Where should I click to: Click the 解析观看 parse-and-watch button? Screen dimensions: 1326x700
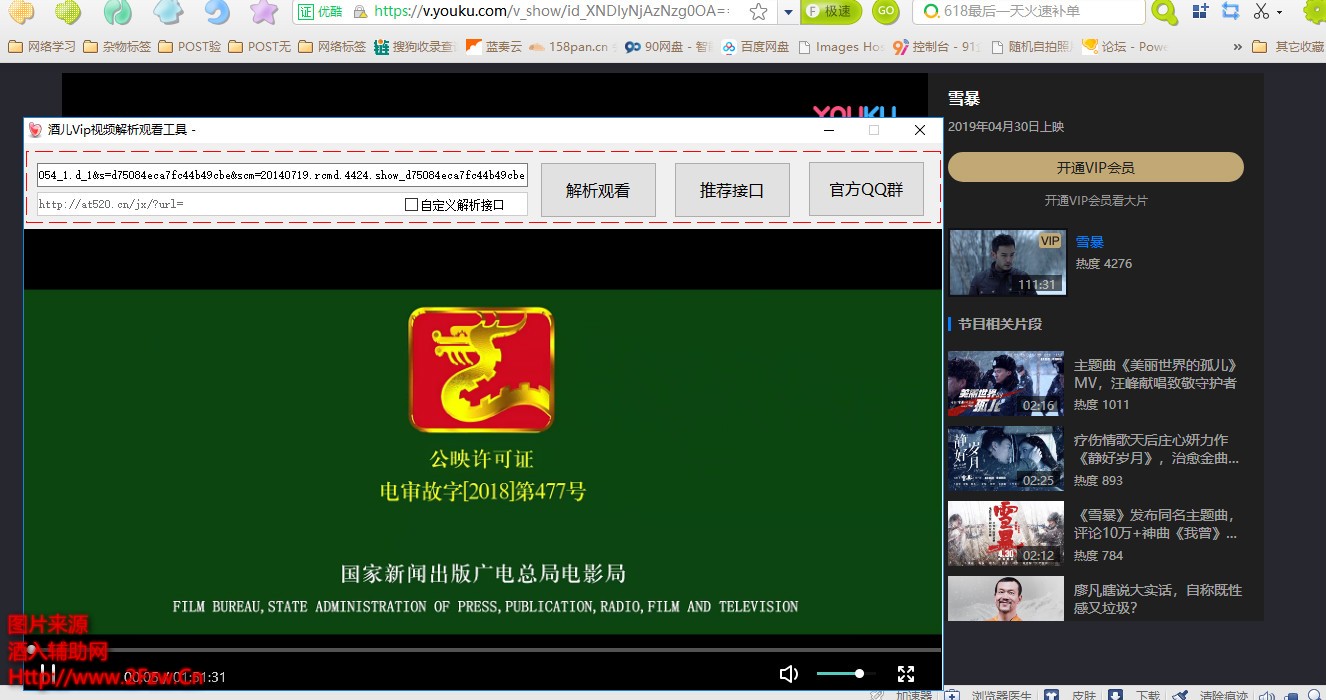(x=598, y=190)
